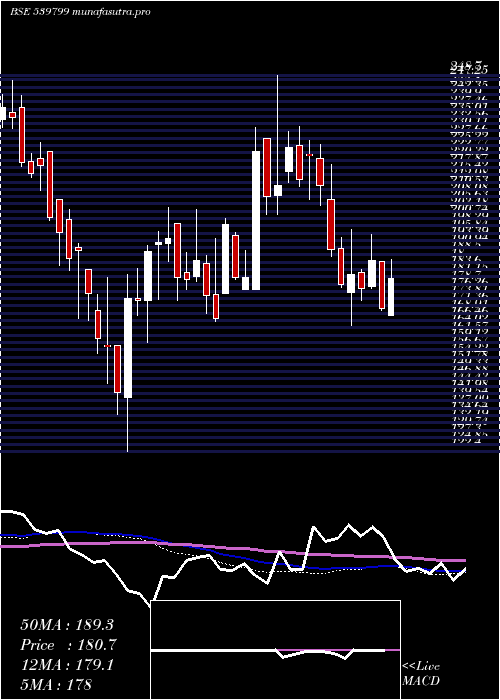The width and height of the screenshot is (500, 700).
Task: Click the MACD histogram box
Action: point(275,650)
